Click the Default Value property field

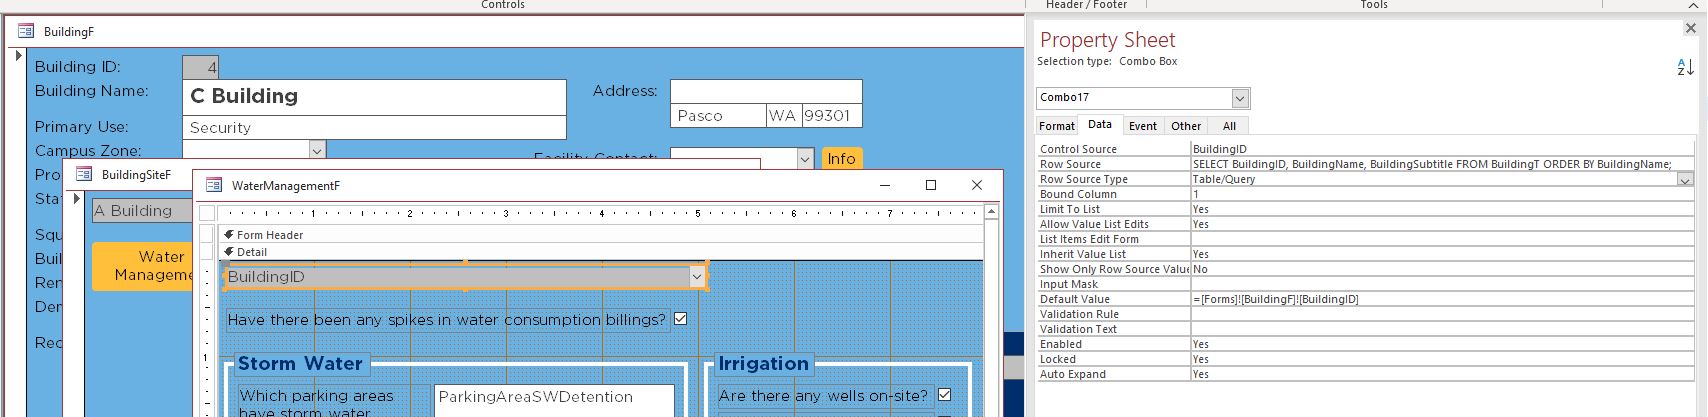[x=1440, y=299]
